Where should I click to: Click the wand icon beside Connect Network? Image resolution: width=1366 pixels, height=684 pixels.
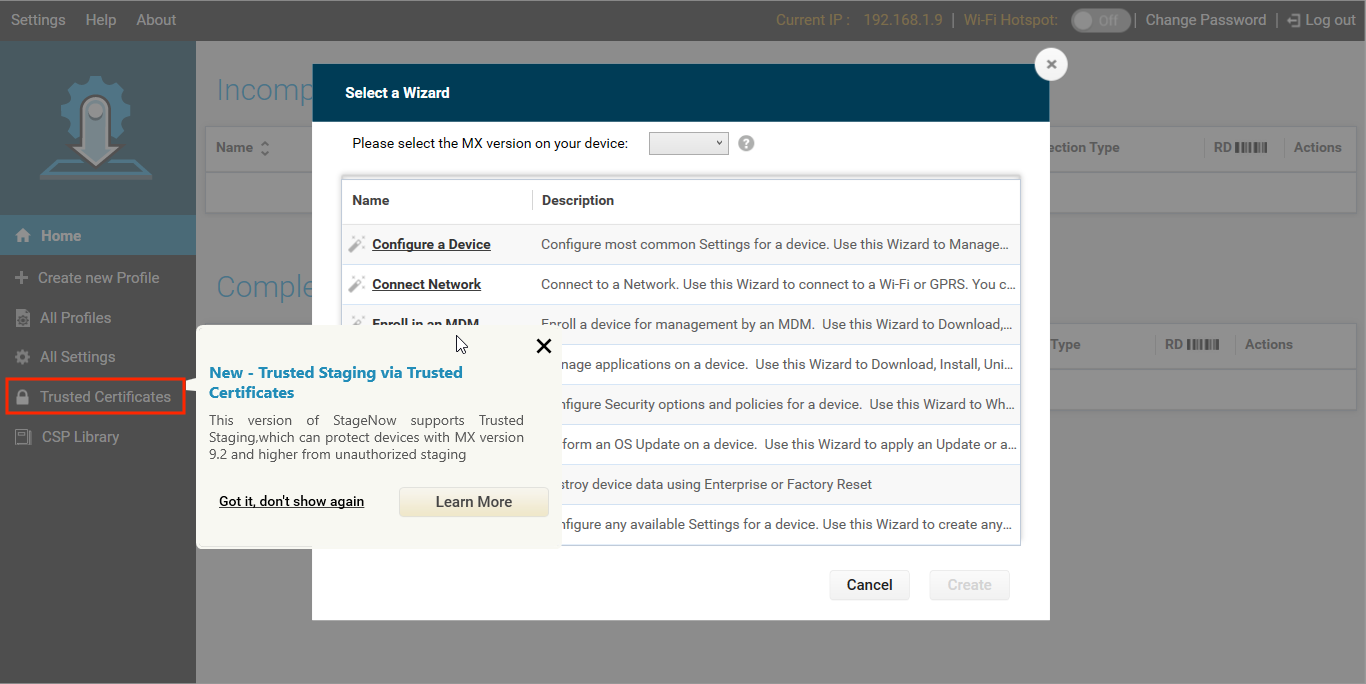[x=357, y=284]
